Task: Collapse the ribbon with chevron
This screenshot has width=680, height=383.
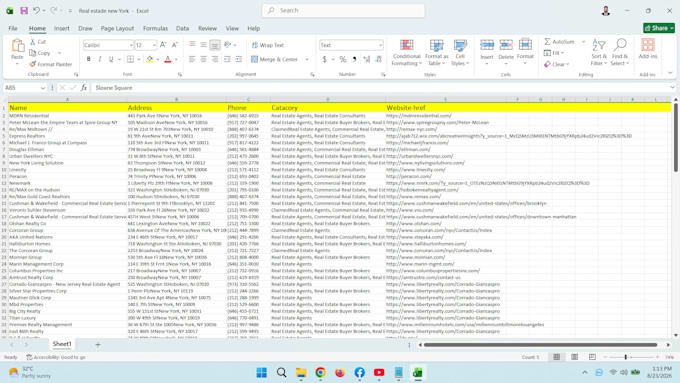Action: click(670, 73)
